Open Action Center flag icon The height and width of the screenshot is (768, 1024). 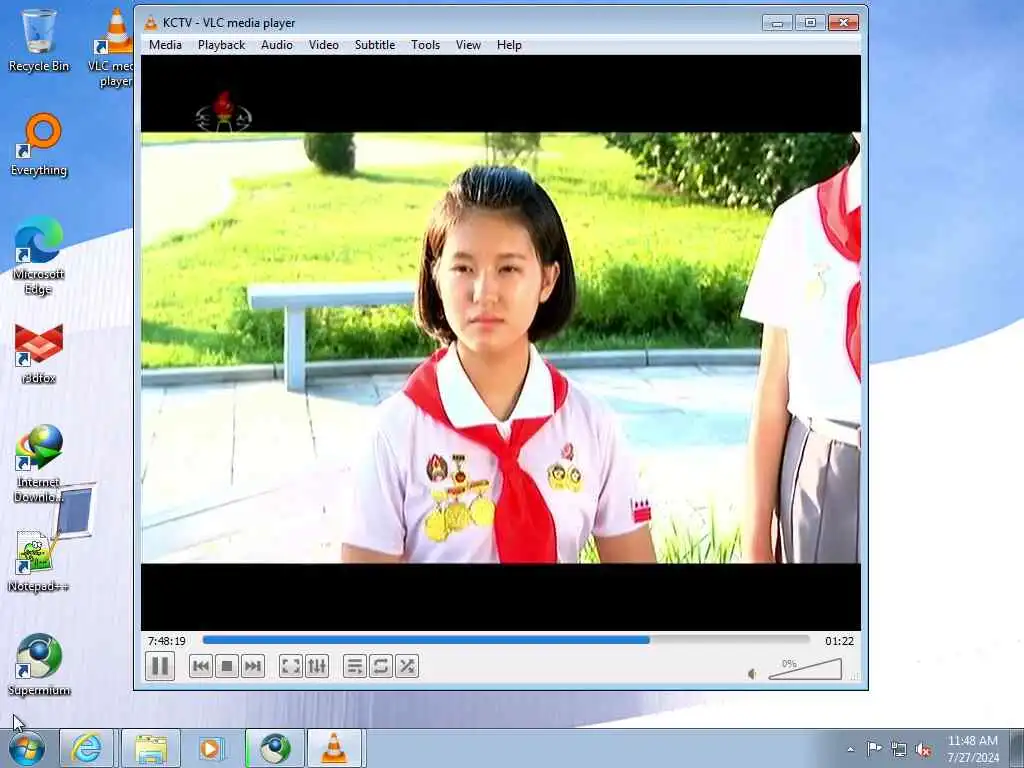click(874, 748)
